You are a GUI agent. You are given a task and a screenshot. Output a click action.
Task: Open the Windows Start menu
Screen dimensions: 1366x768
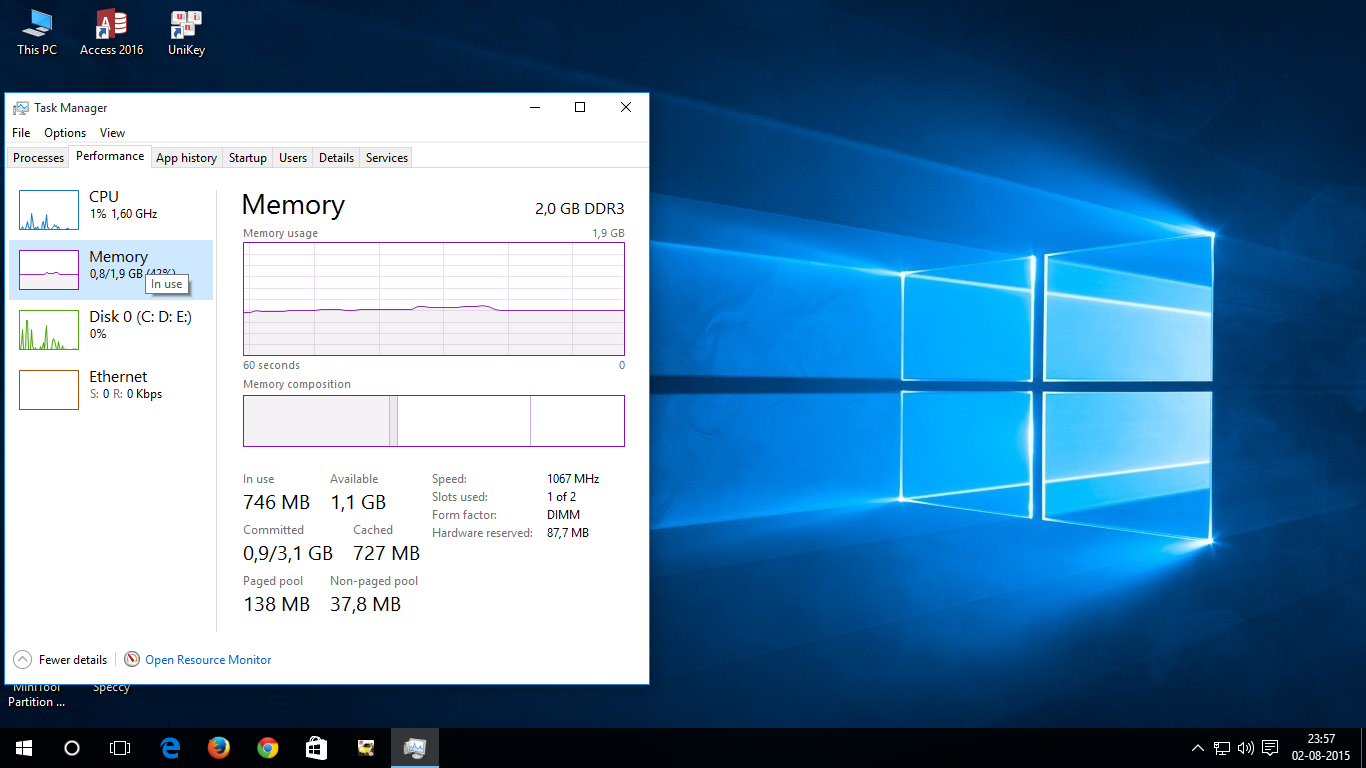click(x=24, y=748)
